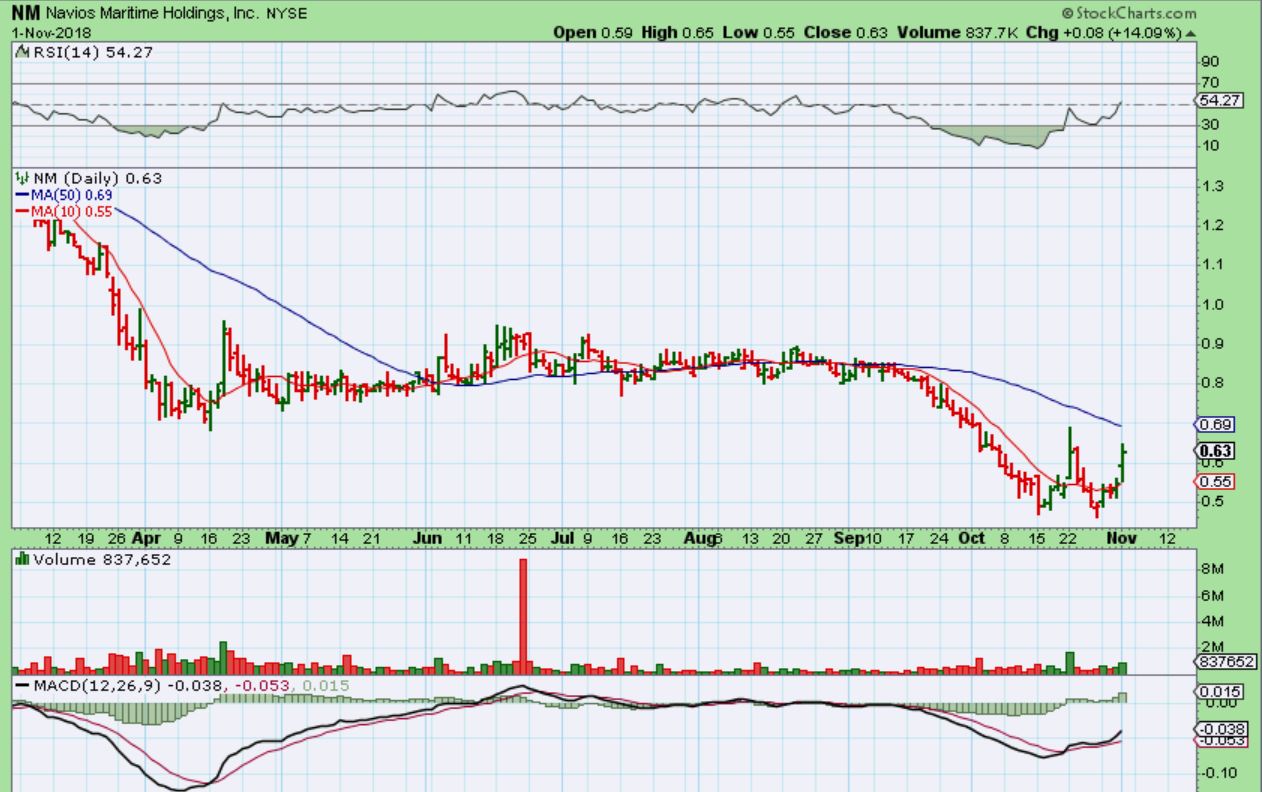Viewport: 1262px width, 792px height.
Task: Open the StockCharts.com watermark link
Action: point(1134,14)
